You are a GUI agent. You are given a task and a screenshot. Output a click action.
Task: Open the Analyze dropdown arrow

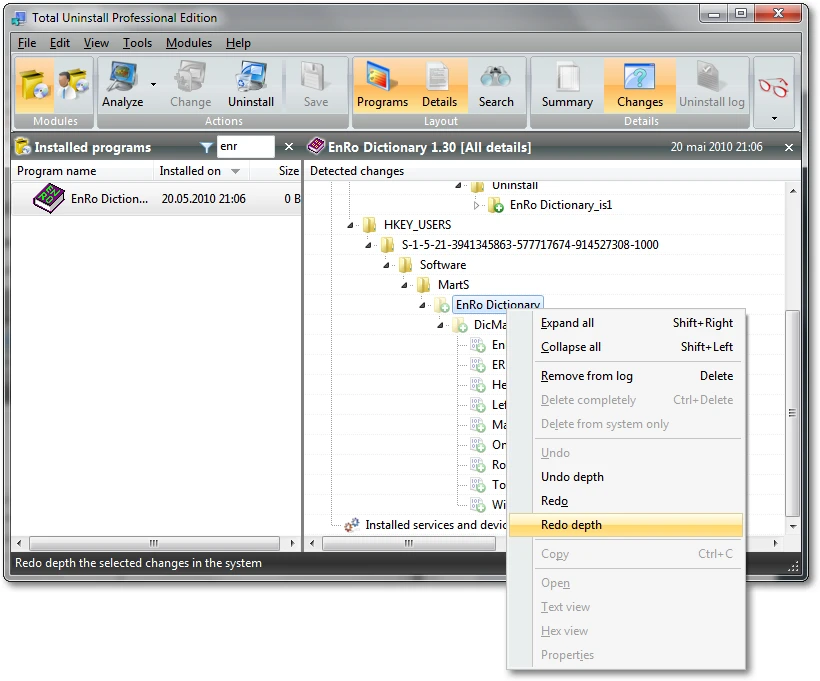pos(153,84)
